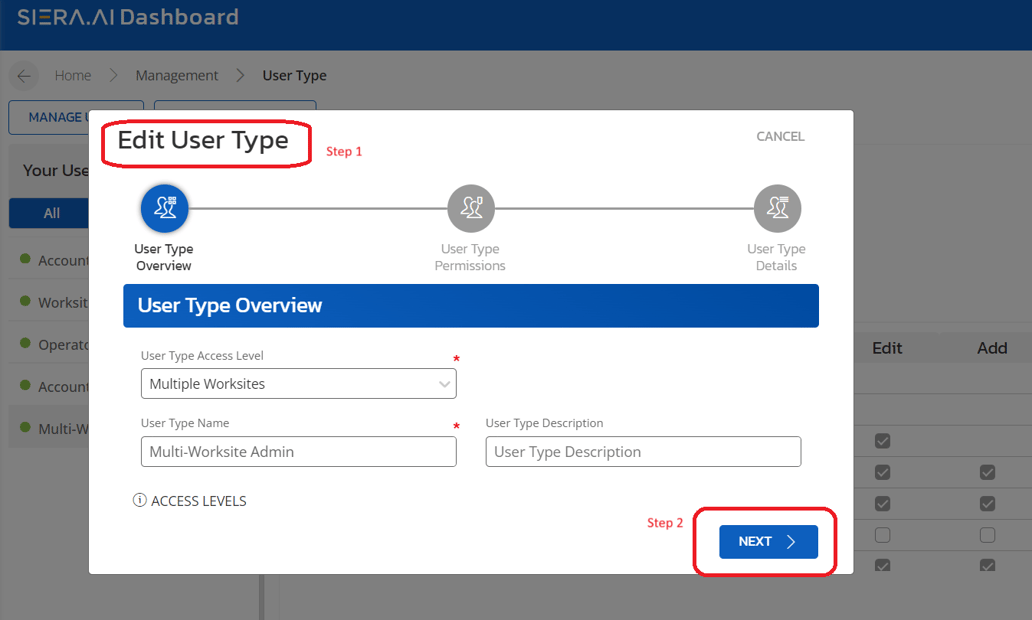Image resolution: width=1032 pixels, height=620 pixels.
Task: Click the User Type Name input field
Action: (x=298, y=452)
